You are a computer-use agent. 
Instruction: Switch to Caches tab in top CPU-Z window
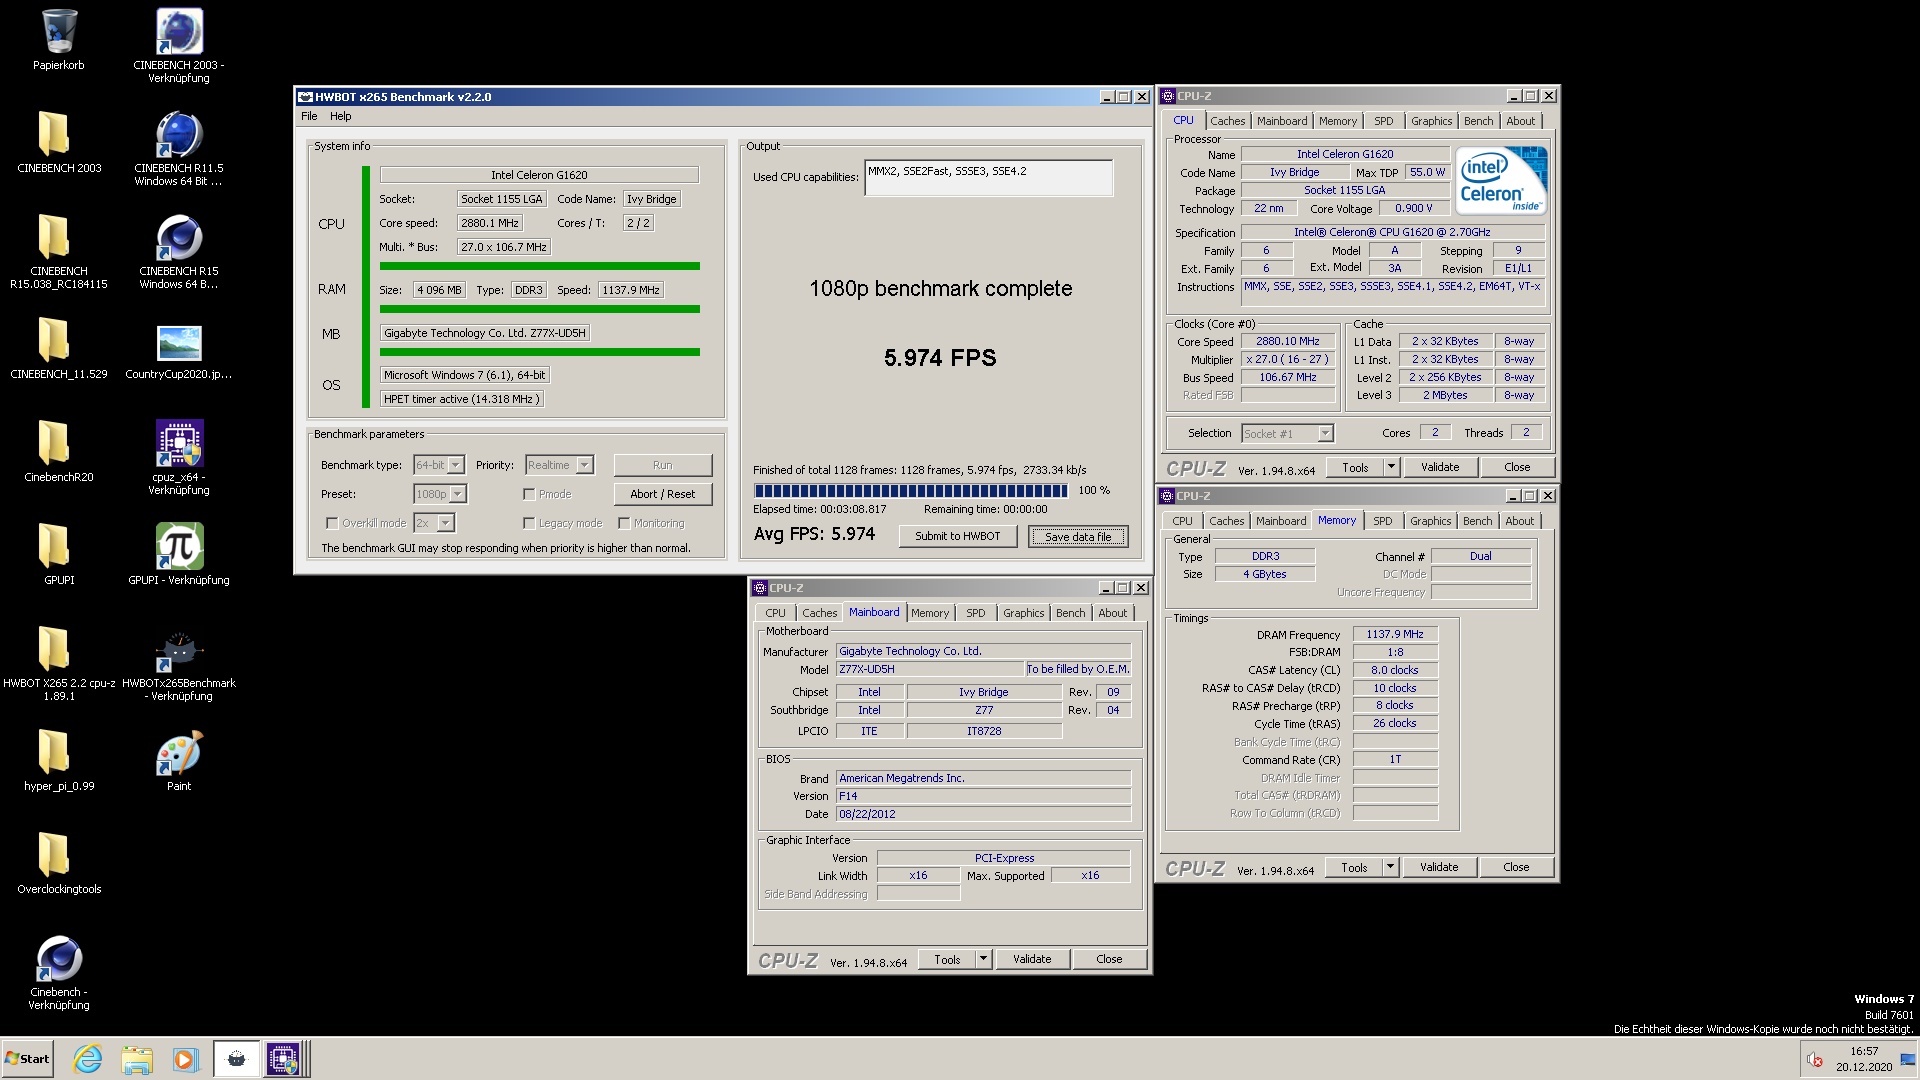coord(1228,121)
